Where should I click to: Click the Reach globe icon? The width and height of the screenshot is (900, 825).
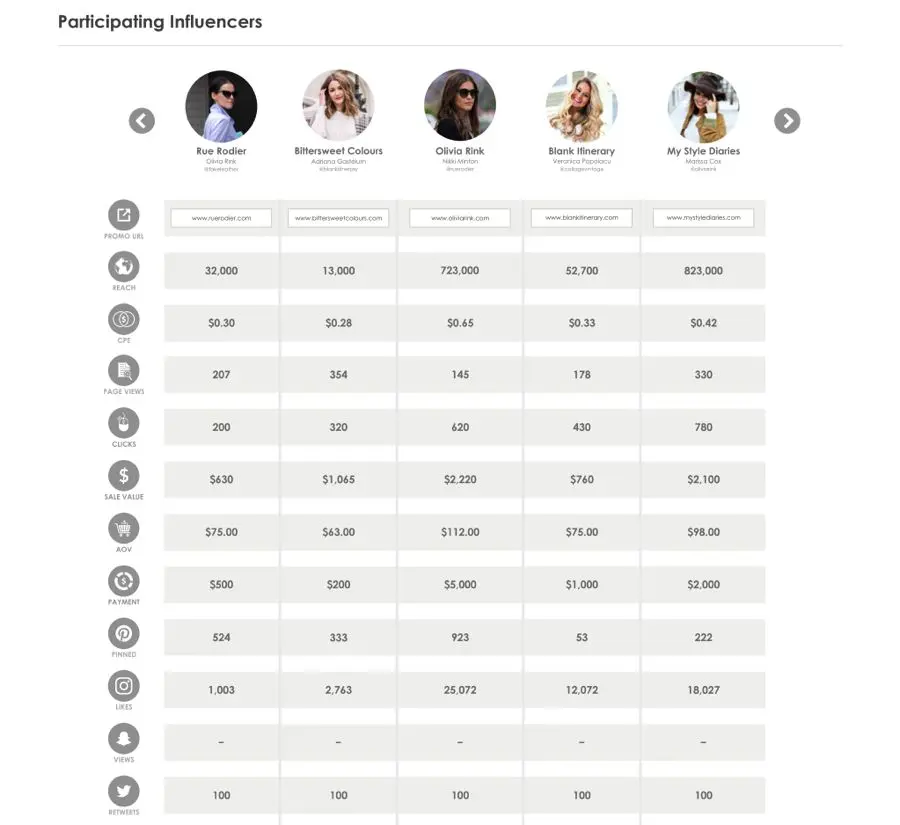[124, 267]
